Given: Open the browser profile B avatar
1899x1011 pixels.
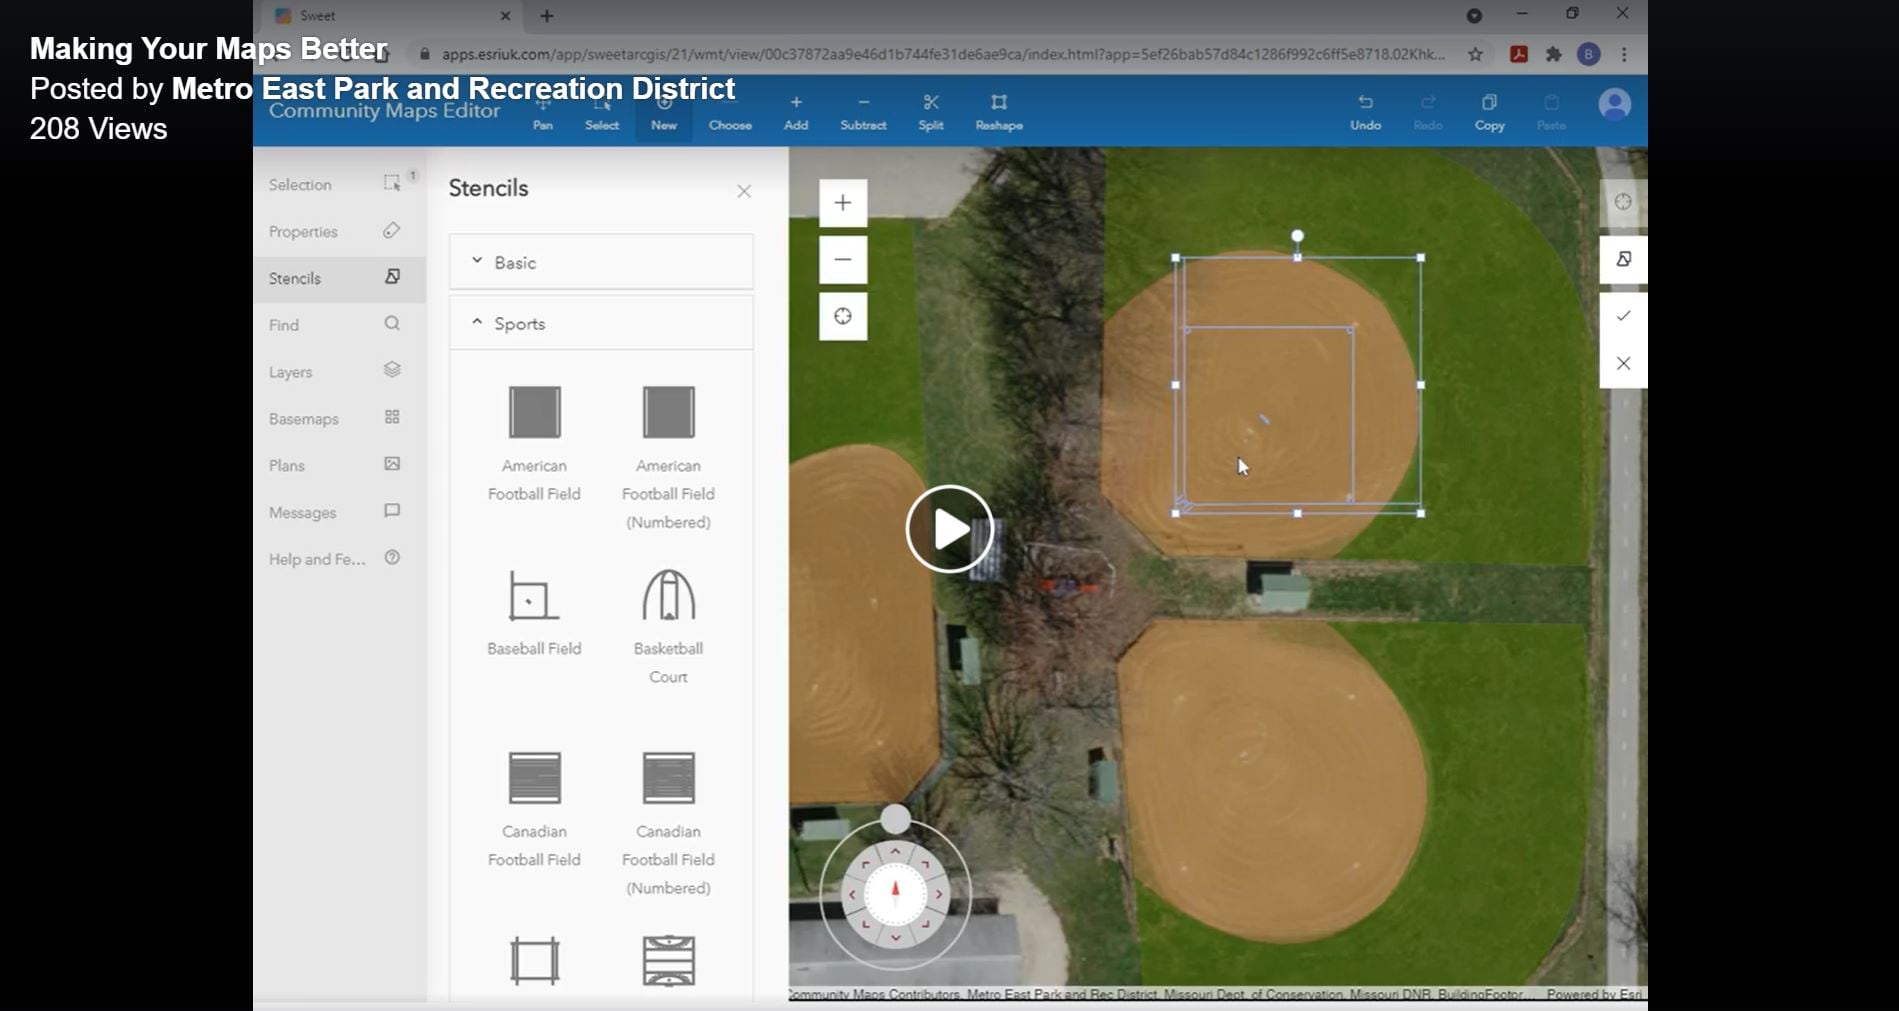Looking at the screenshot, I should point(1588,54).
